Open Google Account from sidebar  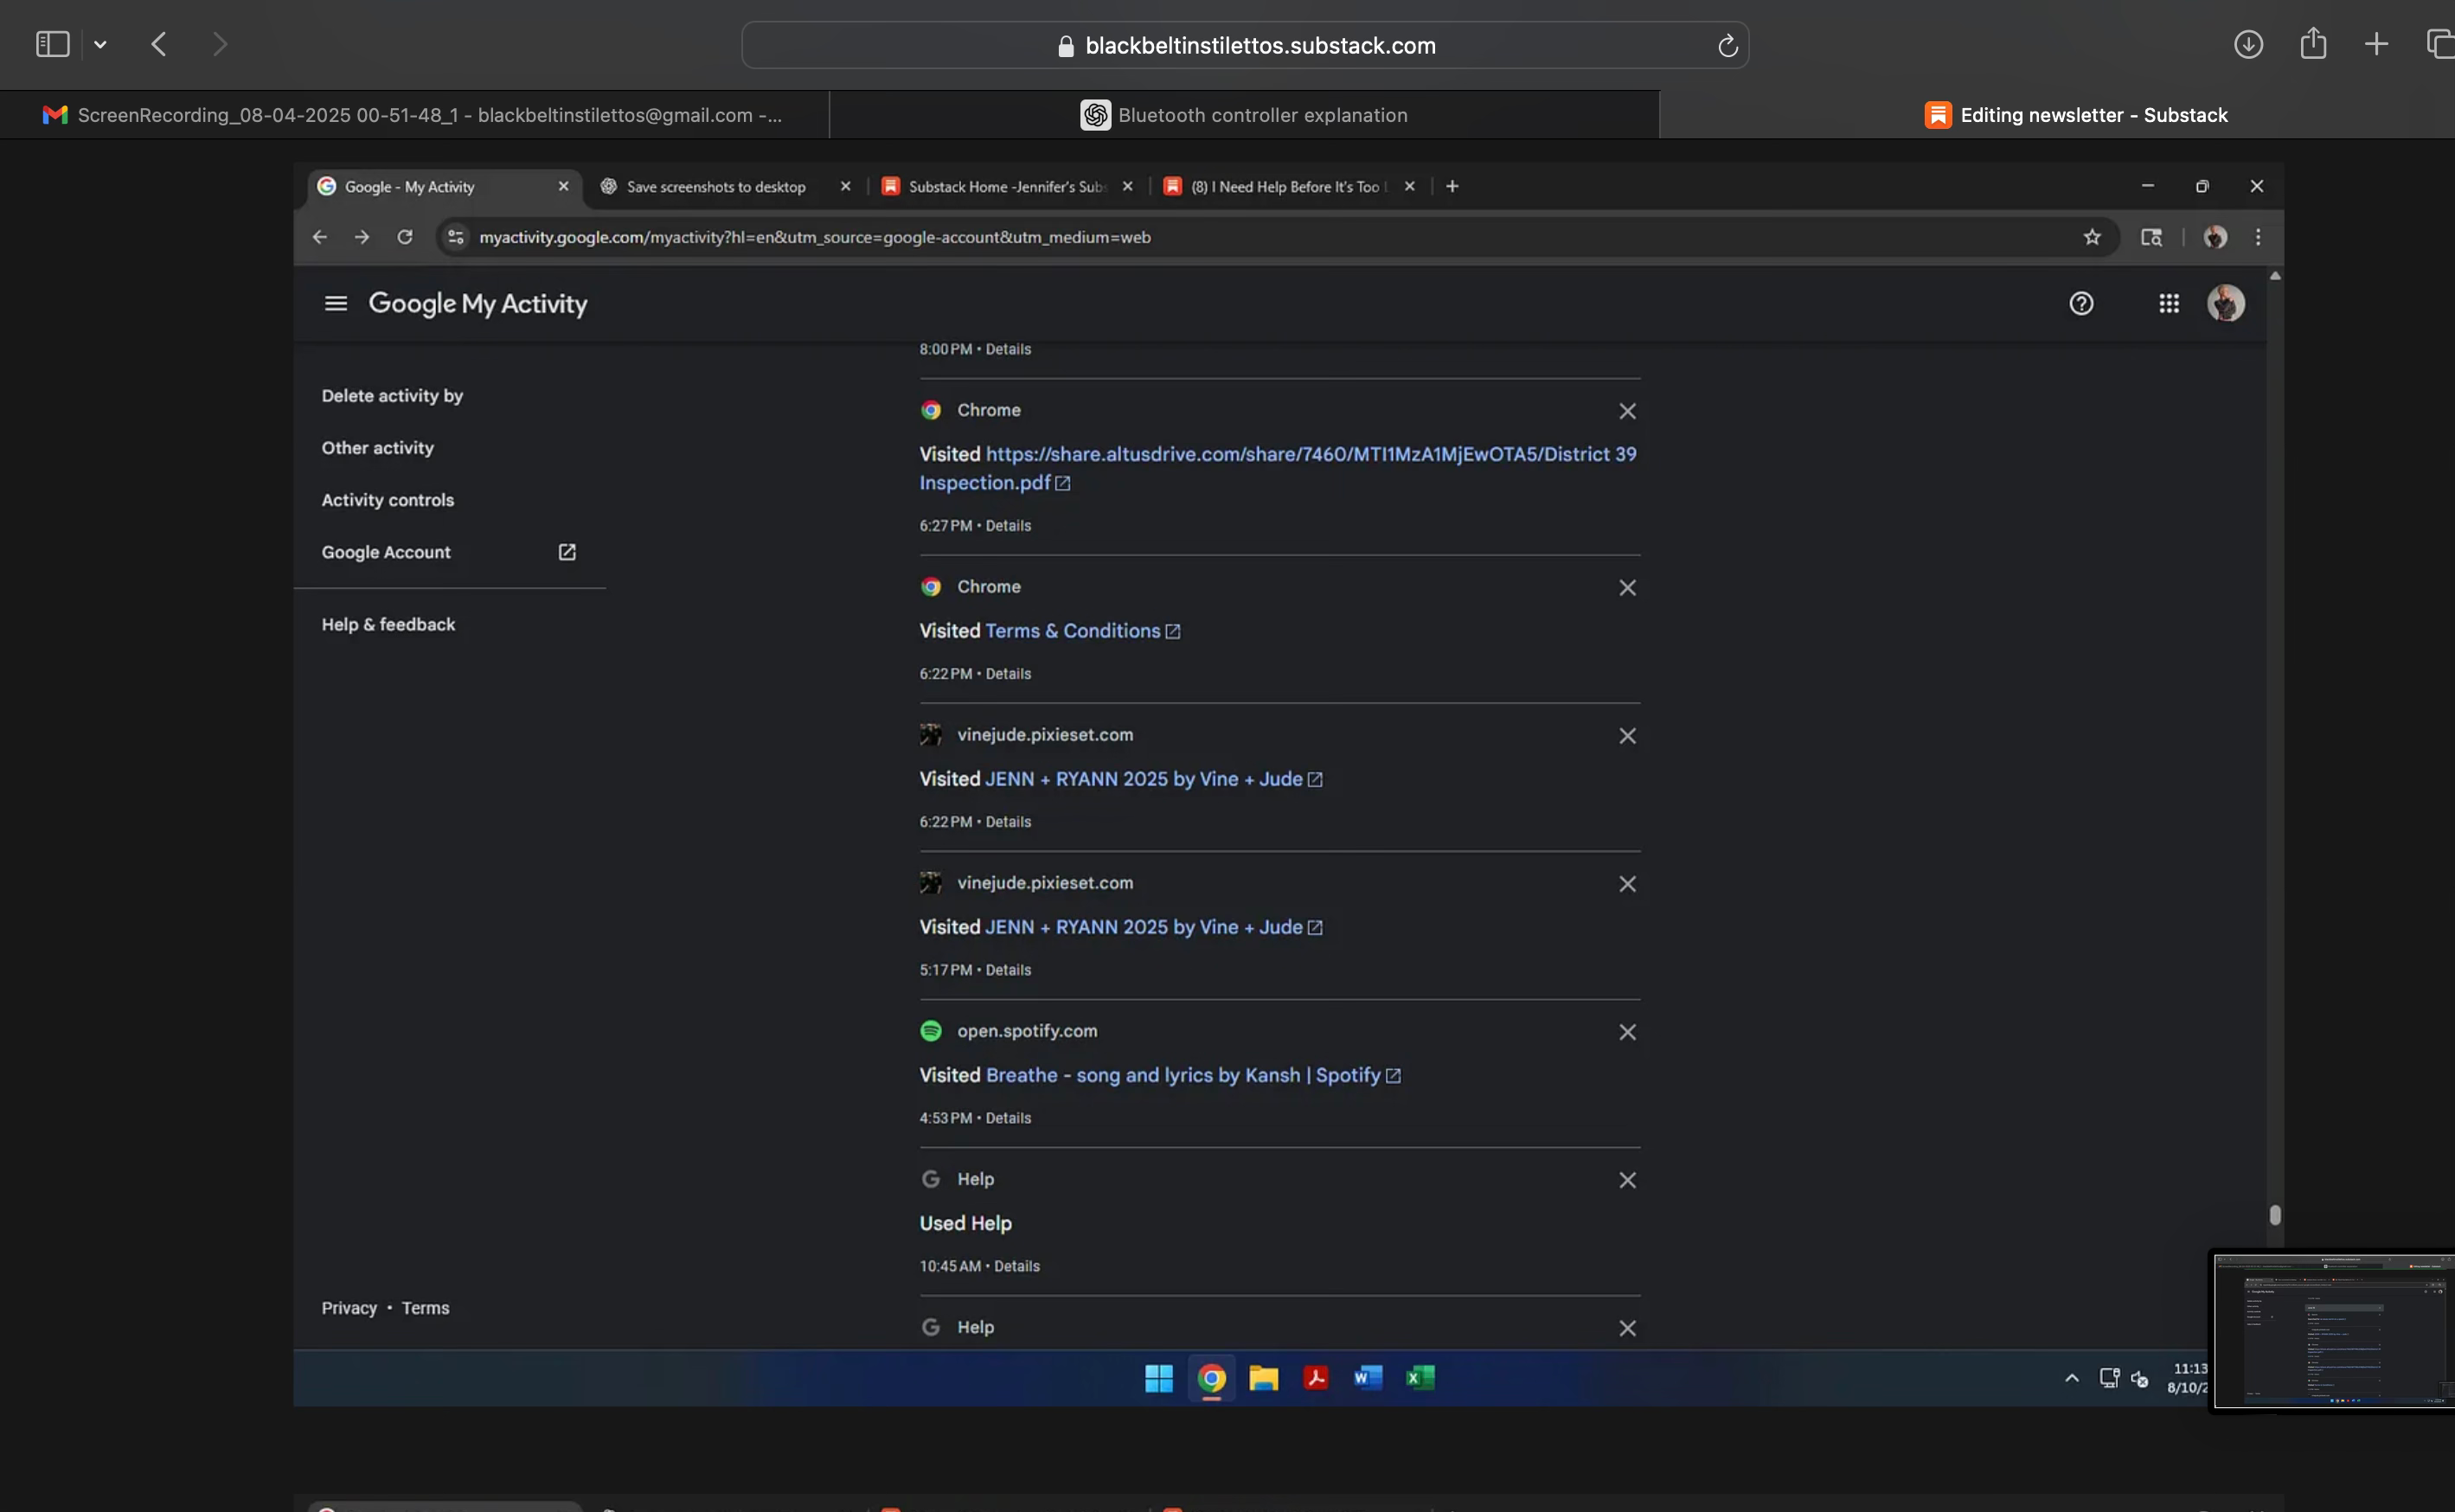386,552
